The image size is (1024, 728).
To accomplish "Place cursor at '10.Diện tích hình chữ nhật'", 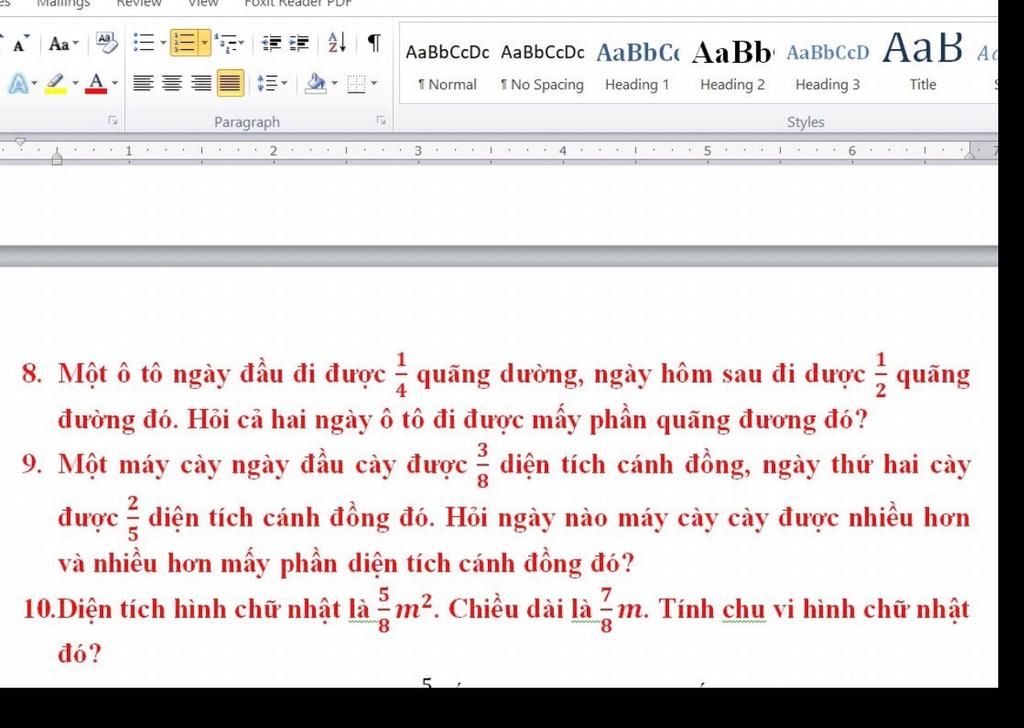I will (x=183, y=609).
